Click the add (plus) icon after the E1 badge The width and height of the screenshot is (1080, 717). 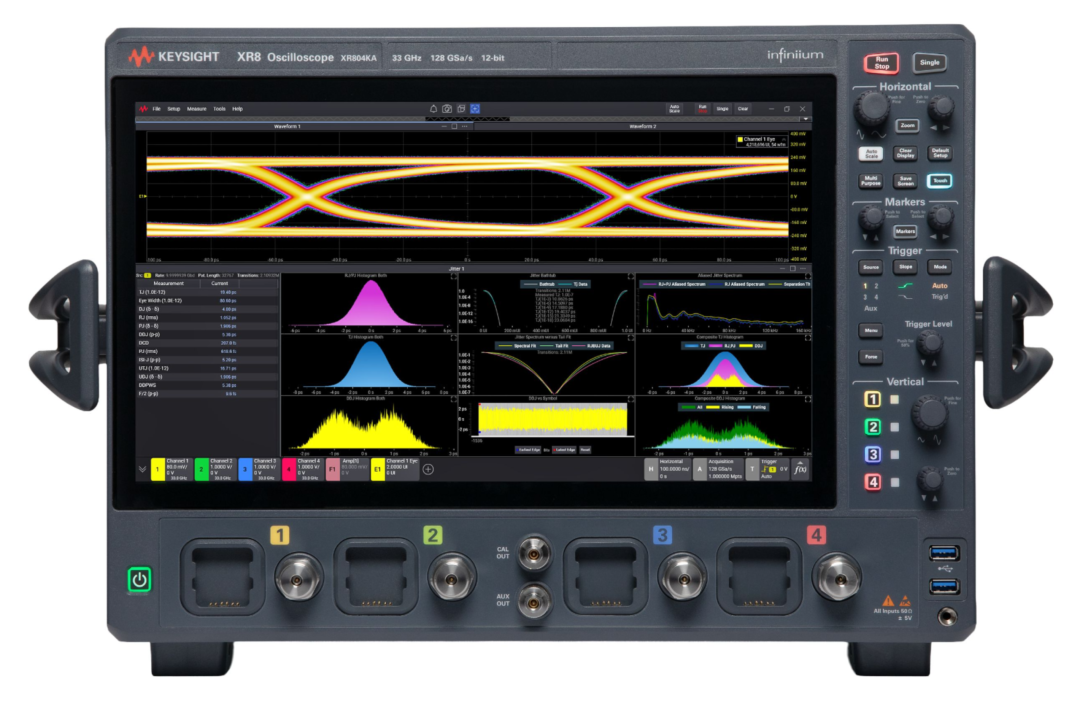tap(428, 469)
